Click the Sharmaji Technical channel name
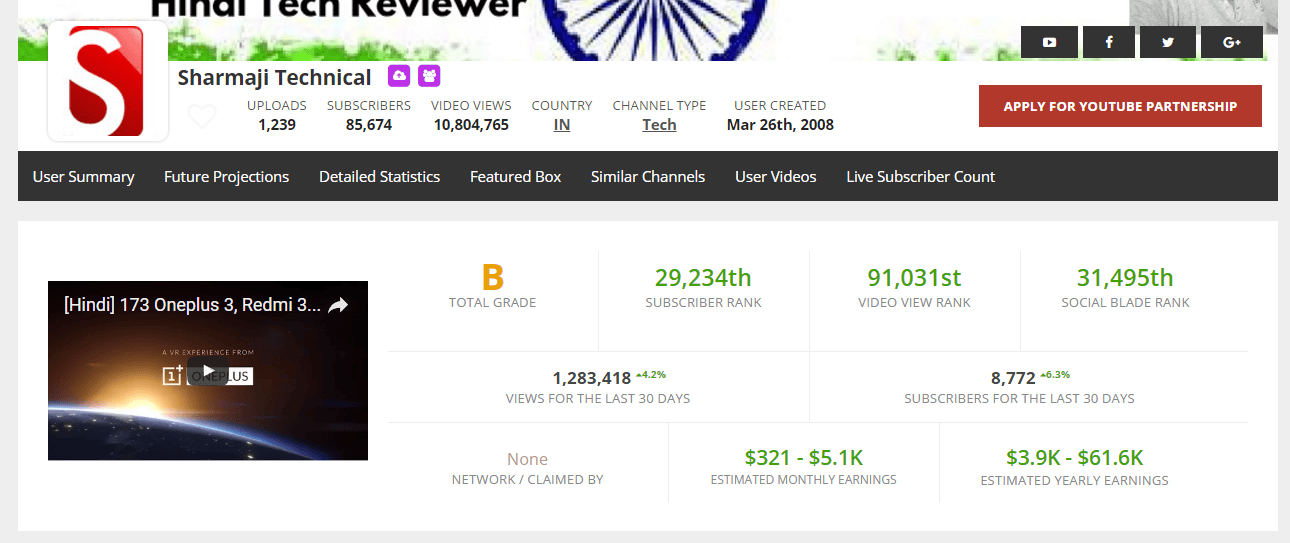Viewport: 1290px width, 543px height. coord(274,78)
